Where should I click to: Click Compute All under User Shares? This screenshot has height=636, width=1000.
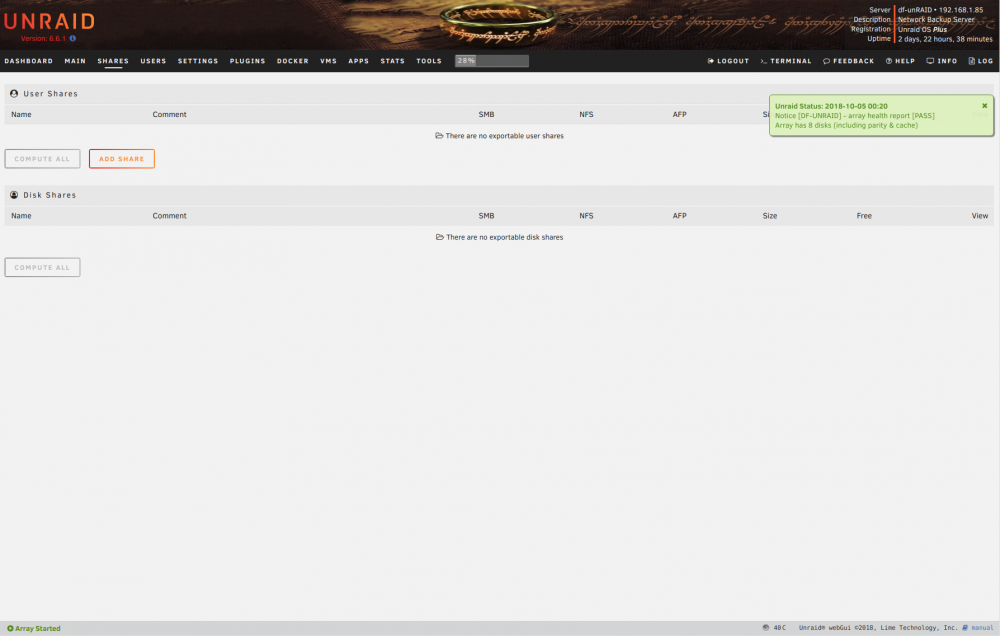(43, 159)
